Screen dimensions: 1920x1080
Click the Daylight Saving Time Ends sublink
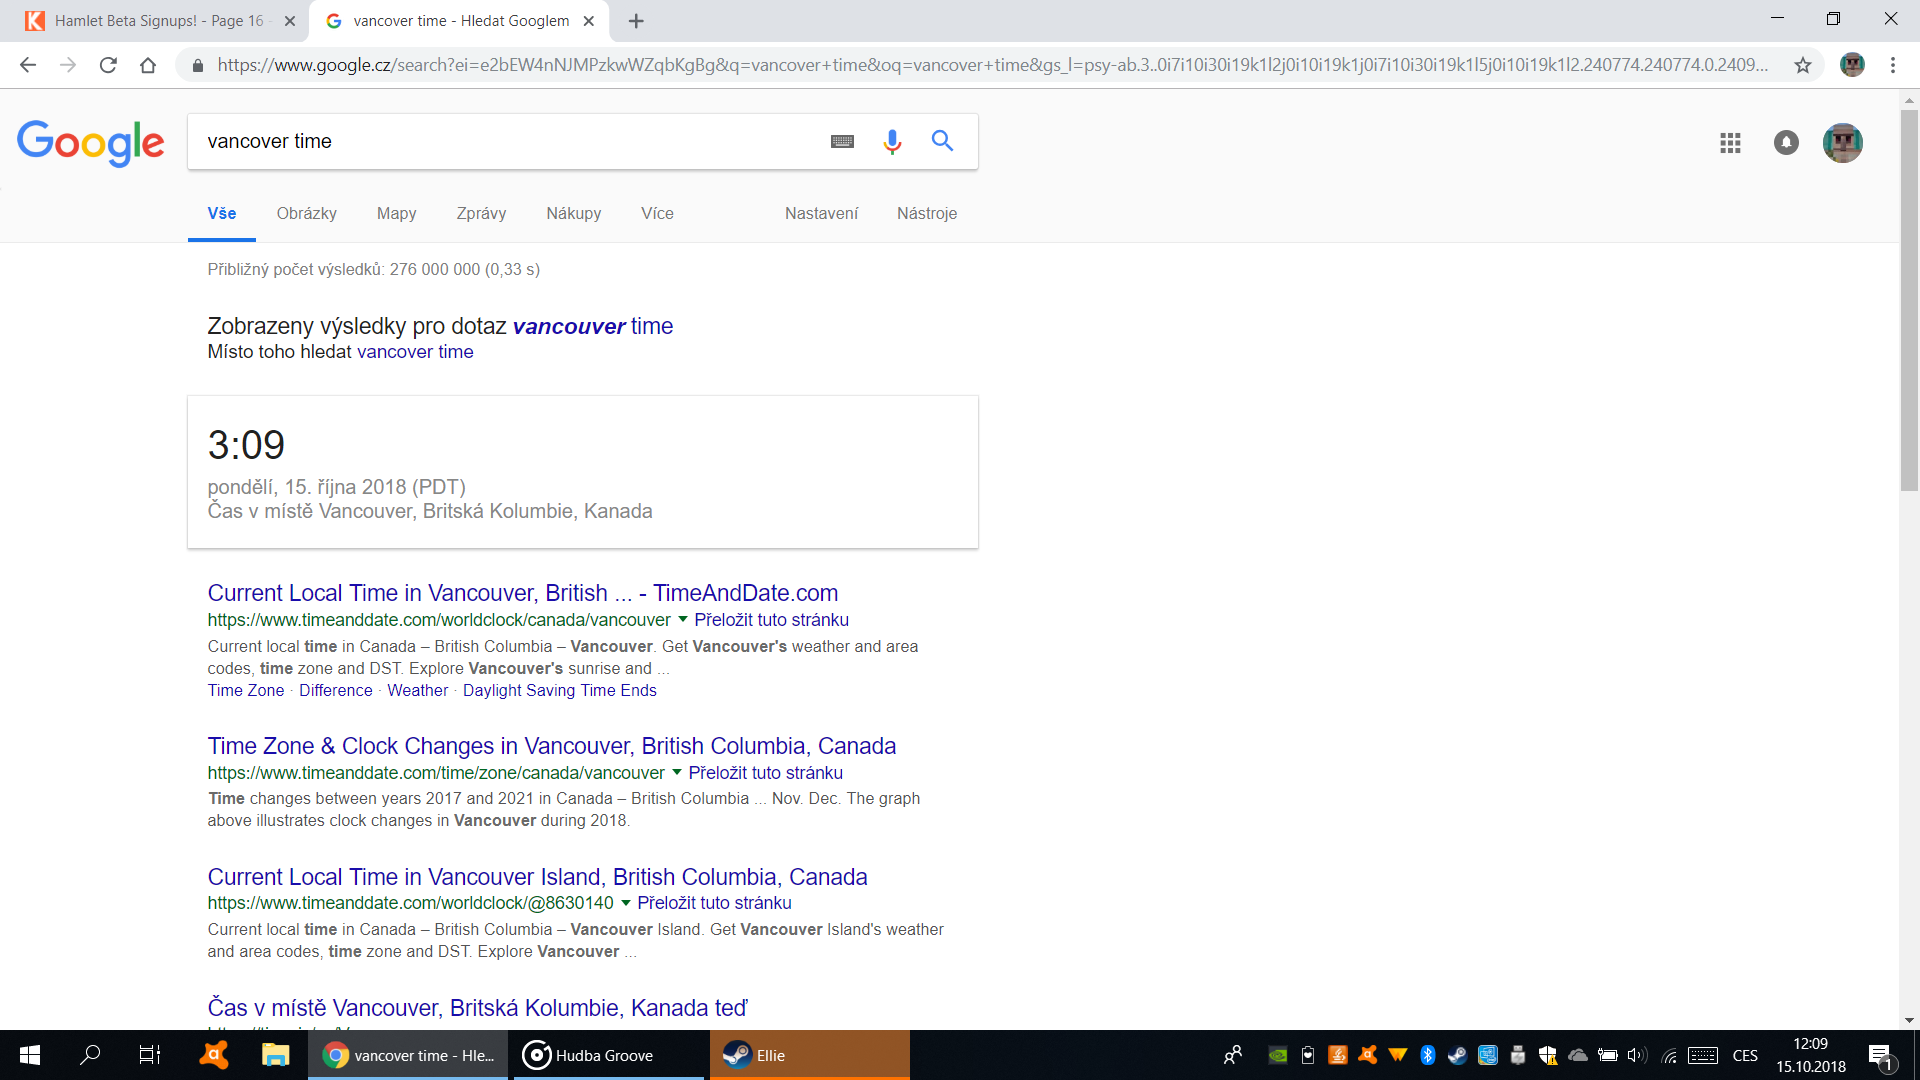[559, 690]
